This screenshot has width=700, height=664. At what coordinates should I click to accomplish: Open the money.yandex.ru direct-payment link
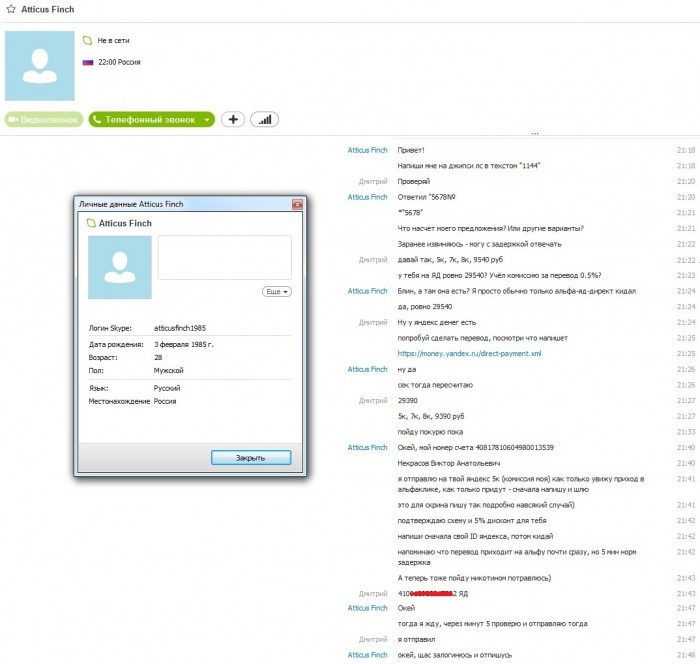coord(469,354)
